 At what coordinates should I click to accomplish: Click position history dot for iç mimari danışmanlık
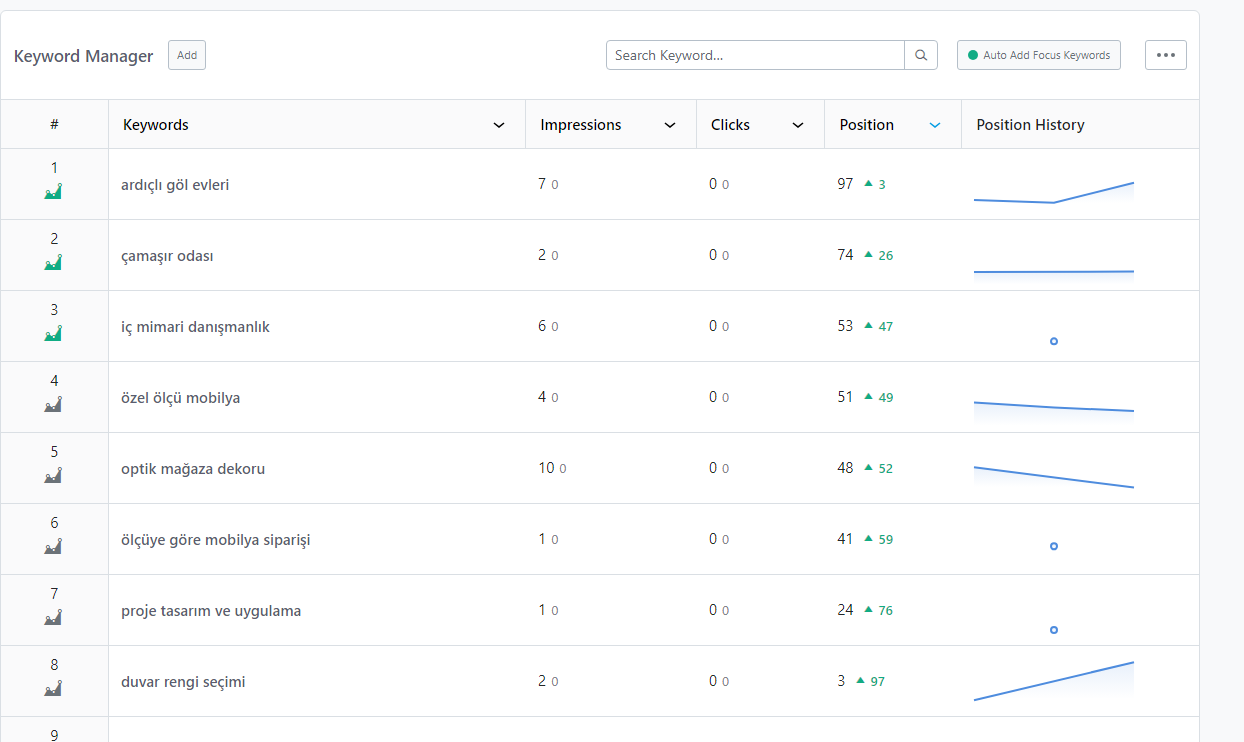click(x=1054, y=341)
